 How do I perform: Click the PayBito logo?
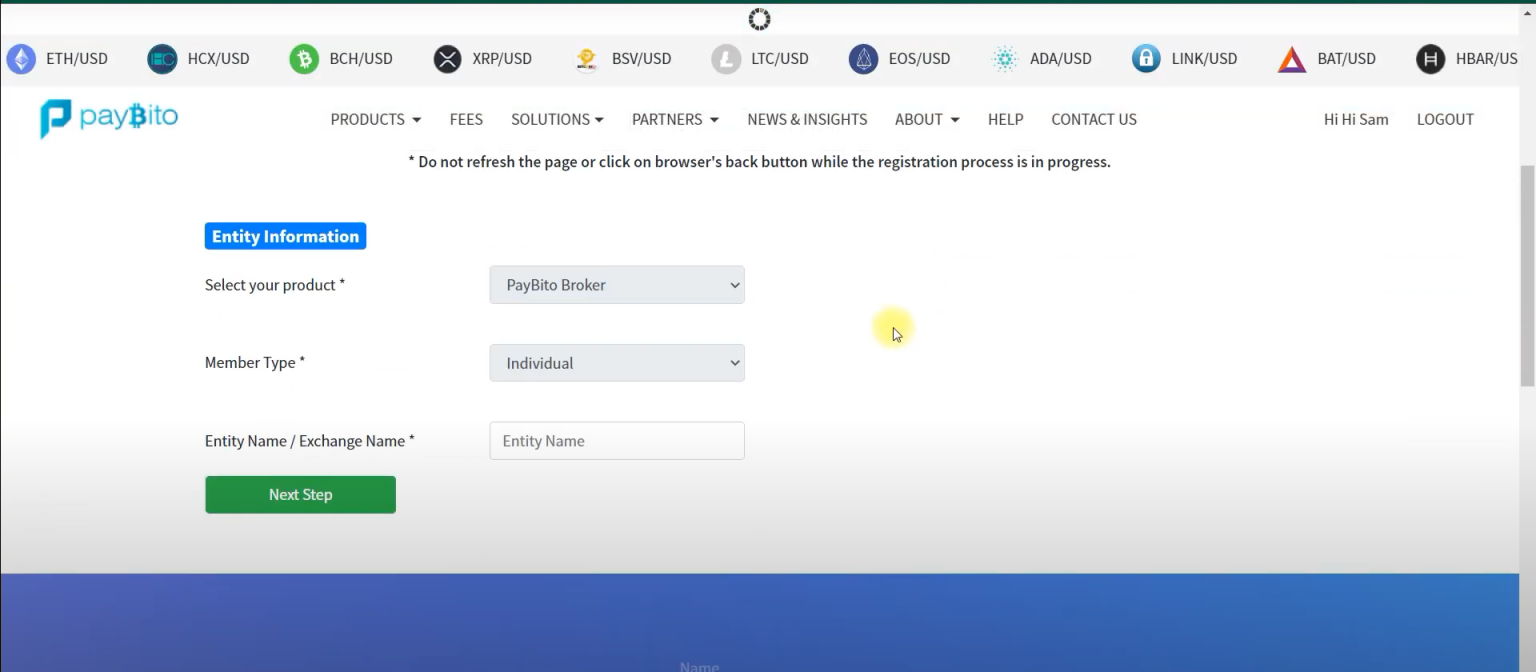pos(109,118)
